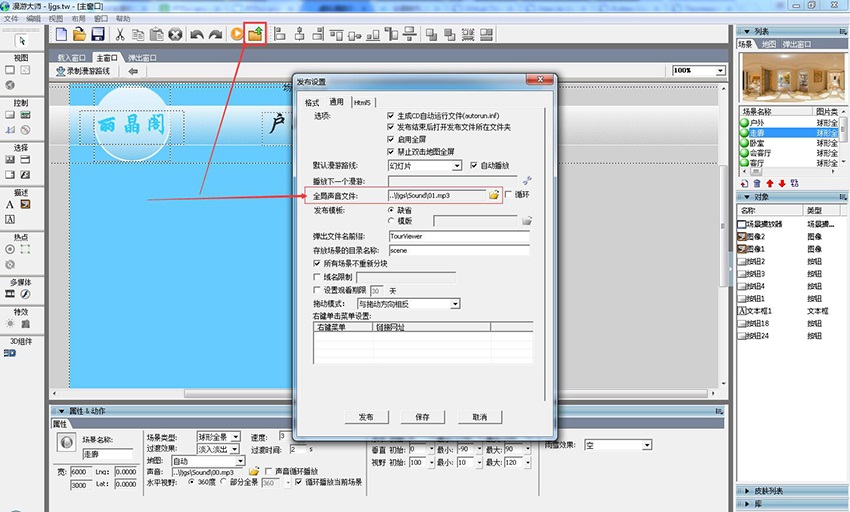Enable the 循环 loop checkbox
Image resolution: width=850 pixels, height=512 pixels.
pos(508,195)
